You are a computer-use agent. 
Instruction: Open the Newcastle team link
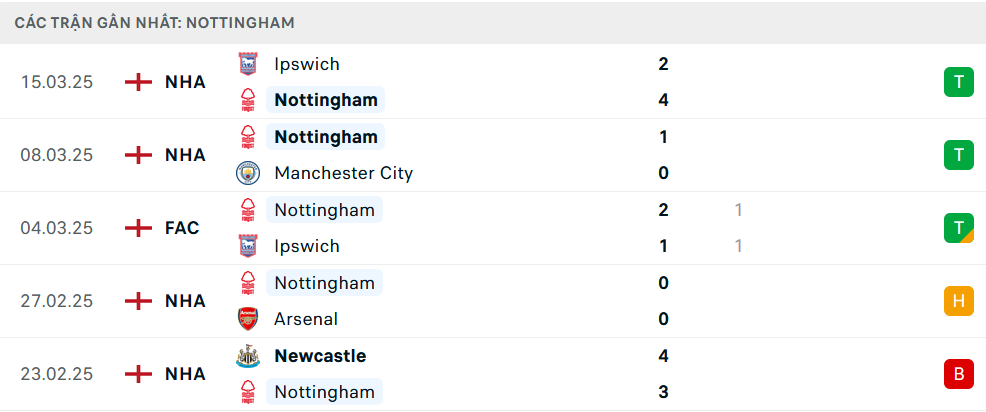[320, 356]
